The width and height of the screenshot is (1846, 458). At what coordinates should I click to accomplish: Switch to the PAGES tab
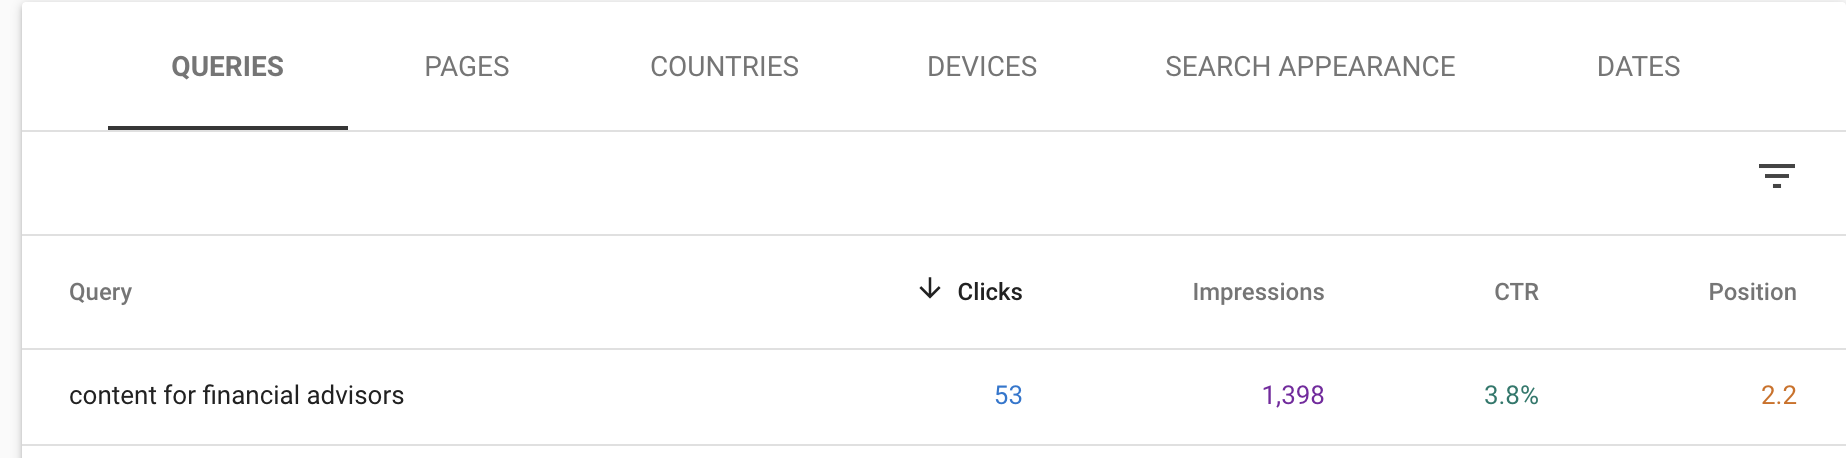[x=467, y=67]
